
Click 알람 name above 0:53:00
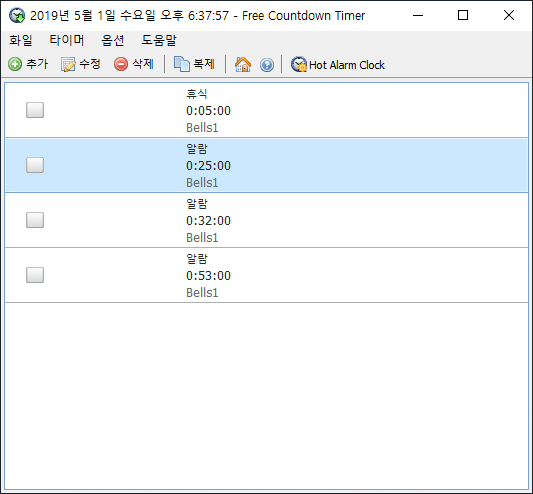coord(197,259)
